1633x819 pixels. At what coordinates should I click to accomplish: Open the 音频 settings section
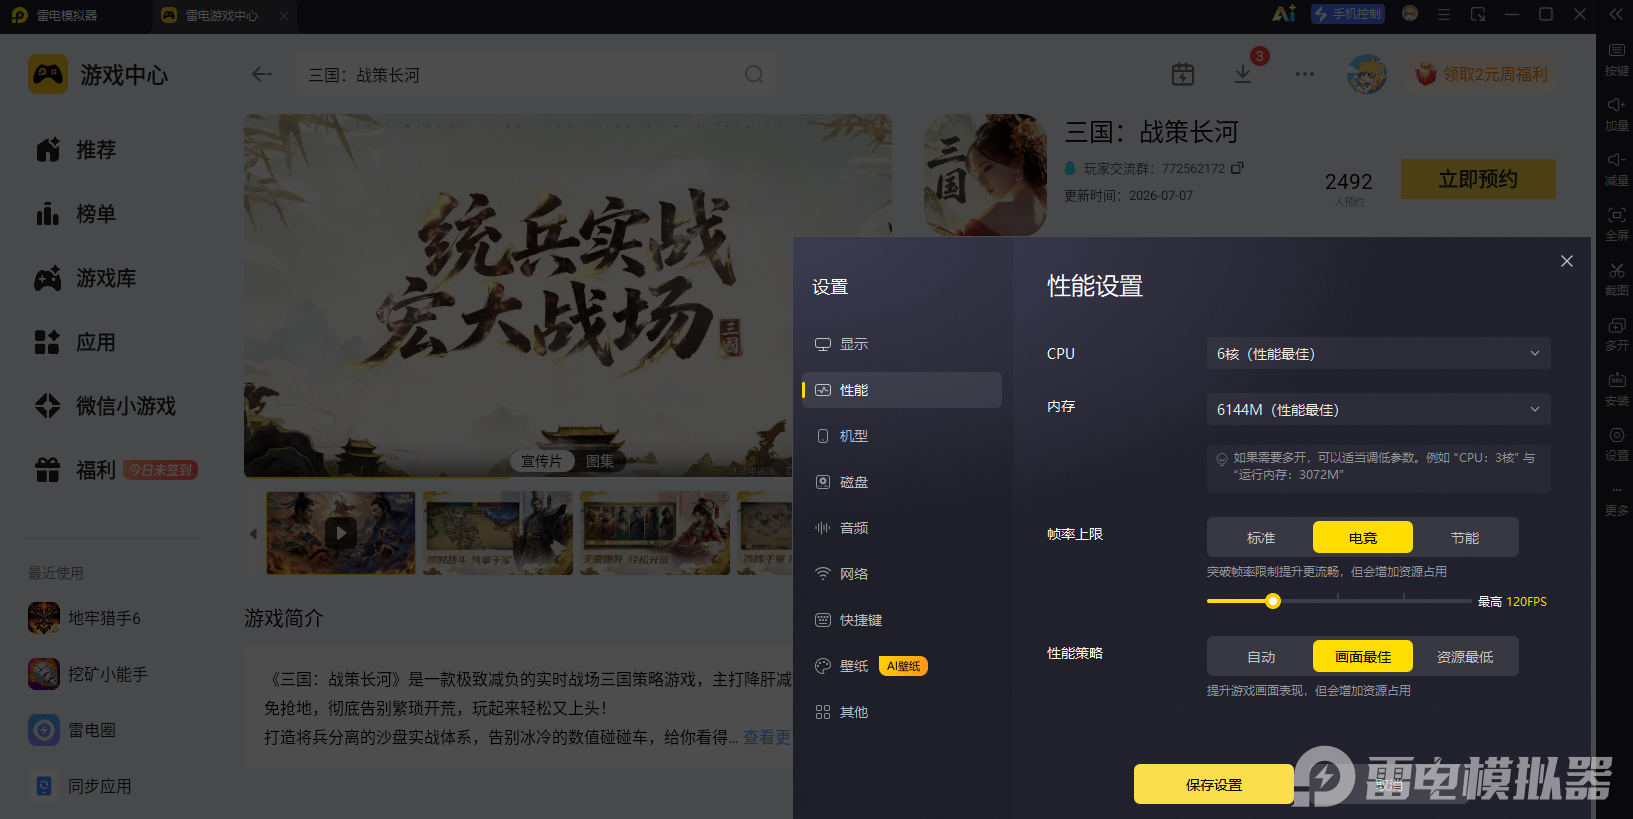click(x=902, y=528)
